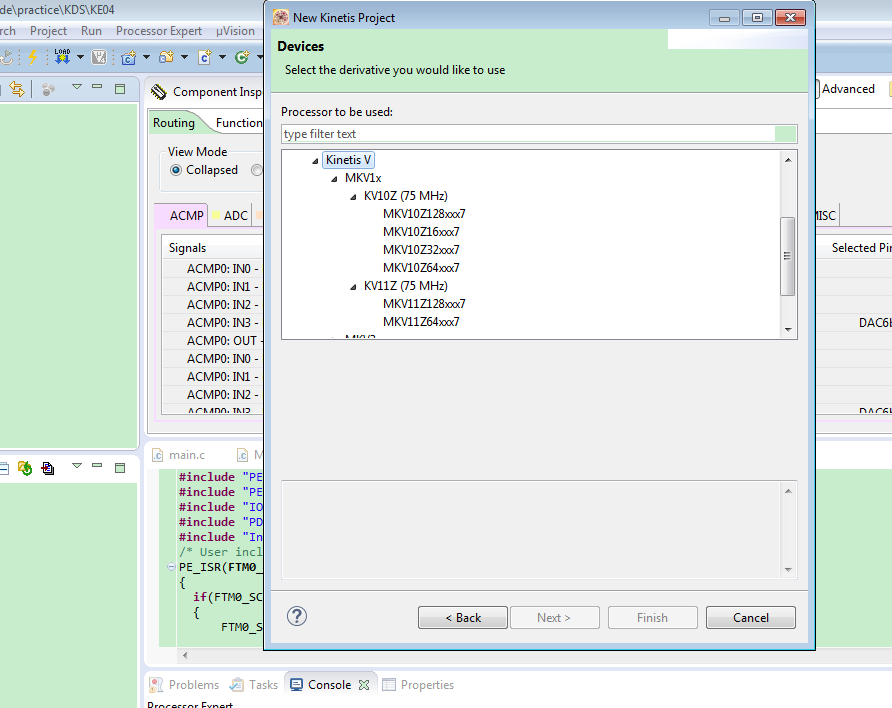Open dropdown arrow next to LOAD icon
The image size is (892, 708).
80,57
